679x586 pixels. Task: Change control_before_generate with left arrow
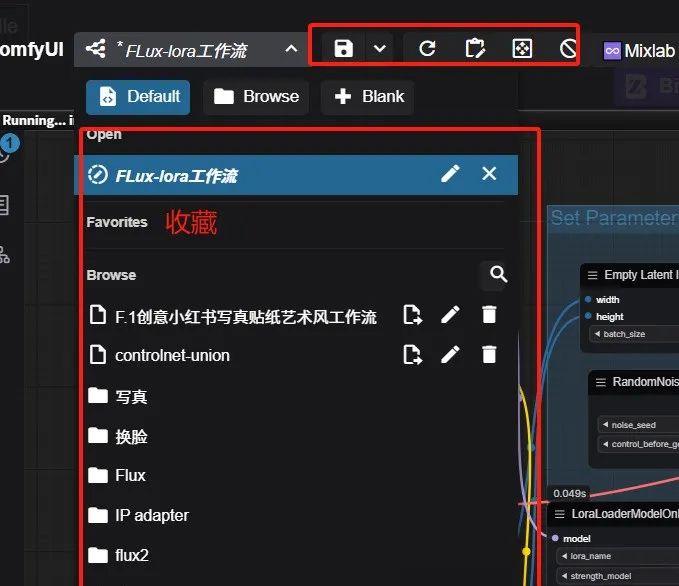(605, 444)
